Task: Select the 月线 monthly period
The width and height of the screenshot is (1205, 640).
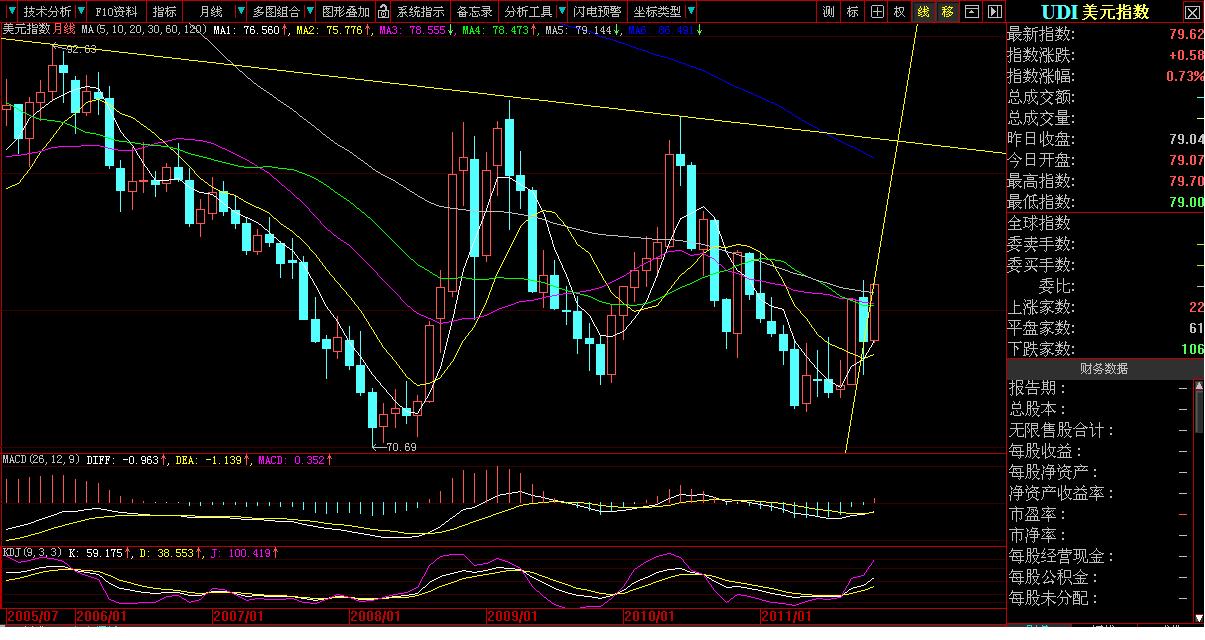Action: (210, 12)
